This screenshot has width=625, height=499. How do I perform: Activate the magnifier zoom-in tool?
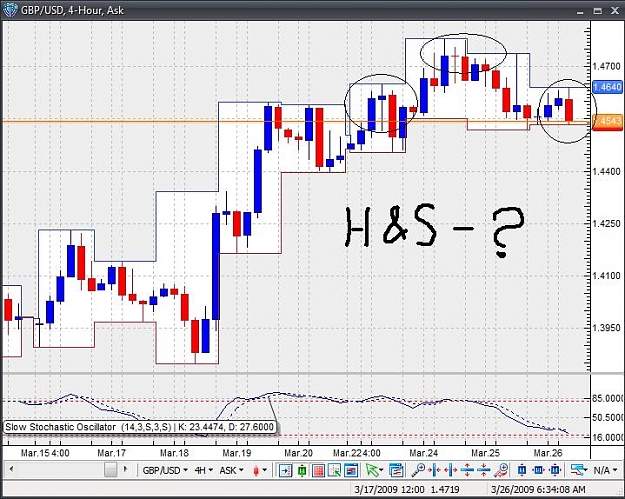pos(418,470)
